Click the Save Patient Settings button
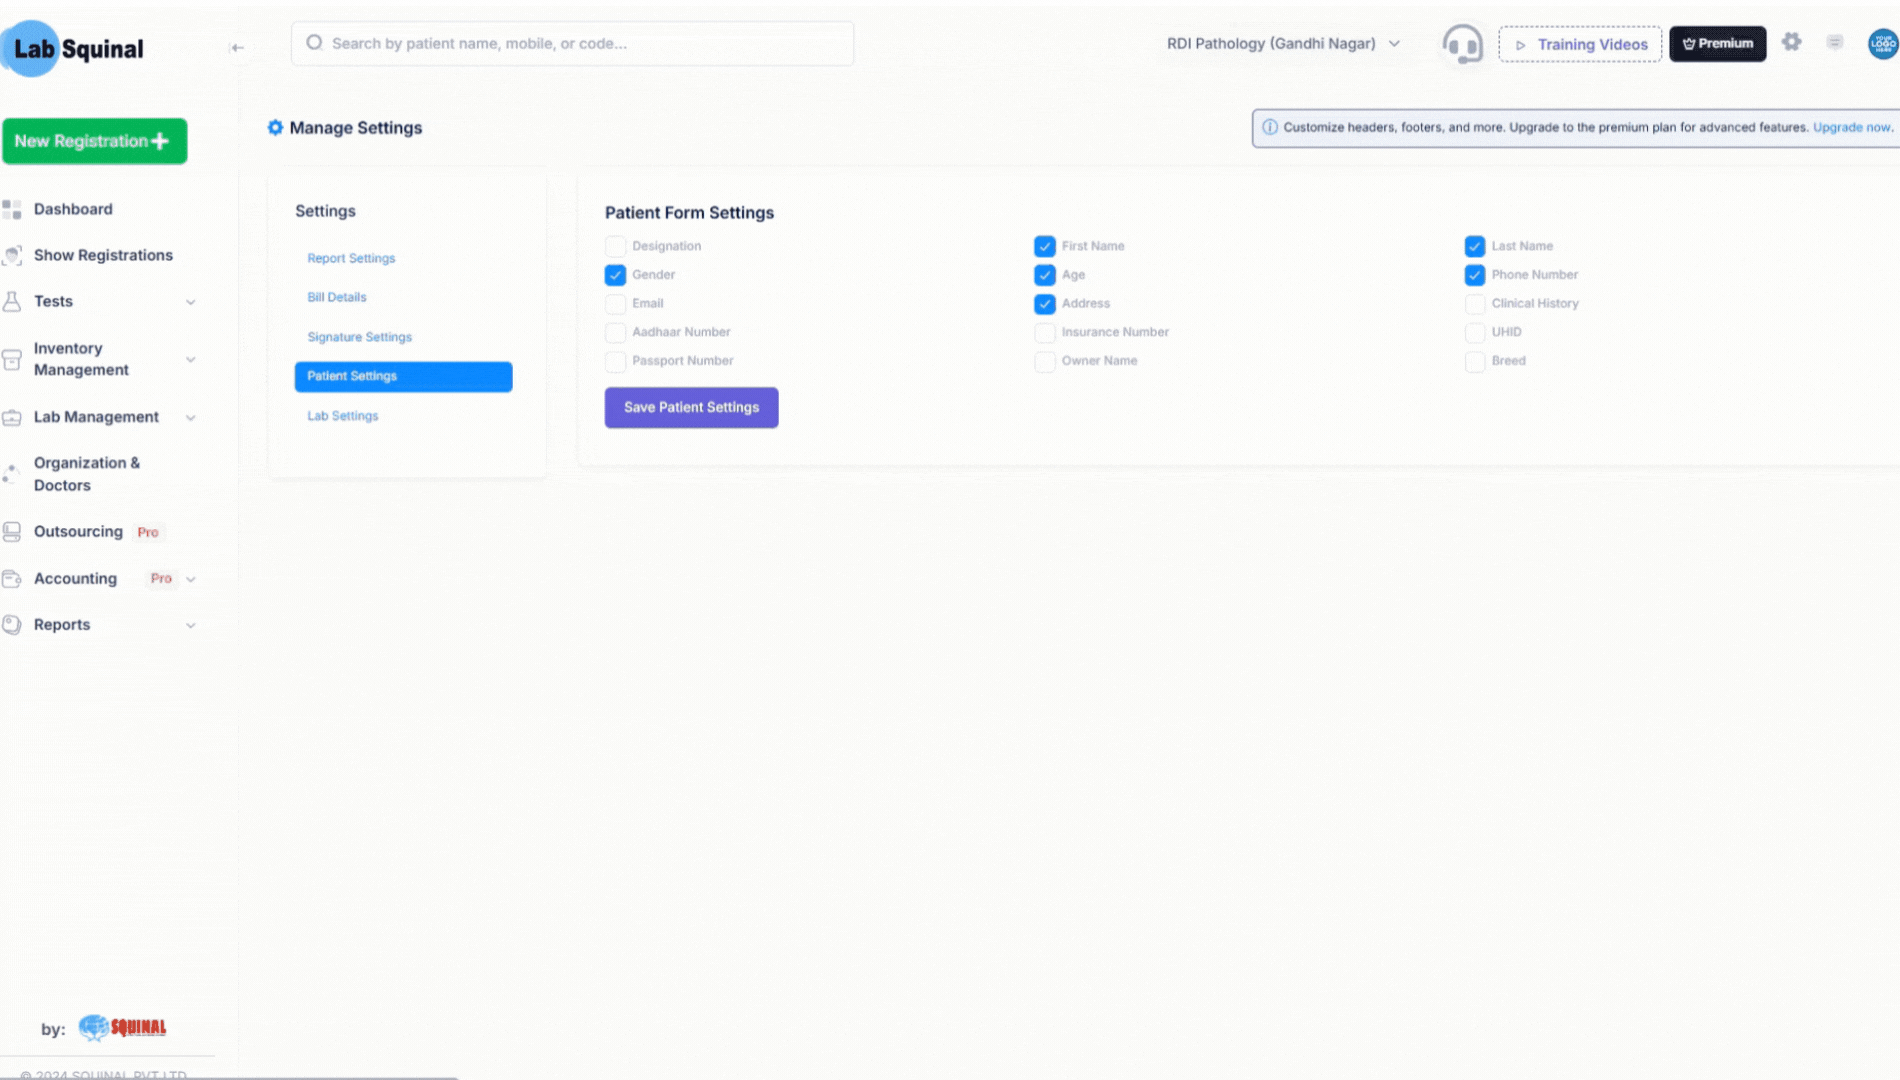The image size is (1900, 1080). [x=691, y=408]
